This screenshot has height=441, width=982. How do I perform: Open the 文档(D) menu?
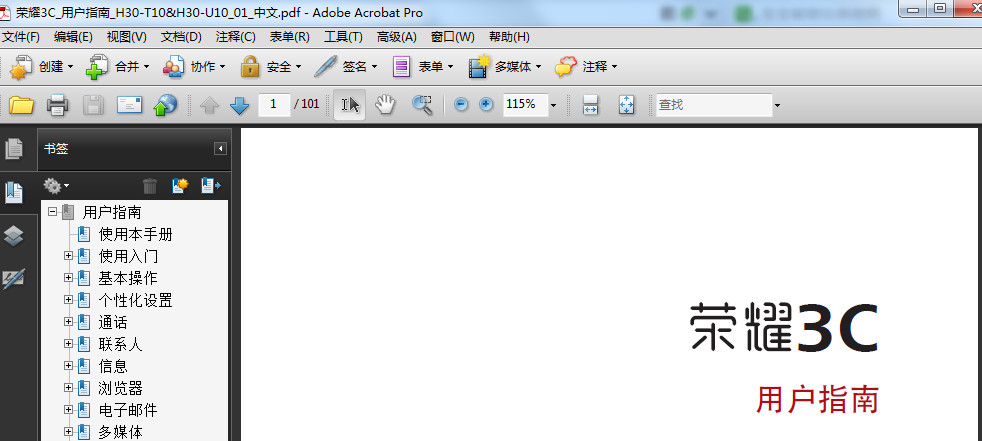(181, 37)
